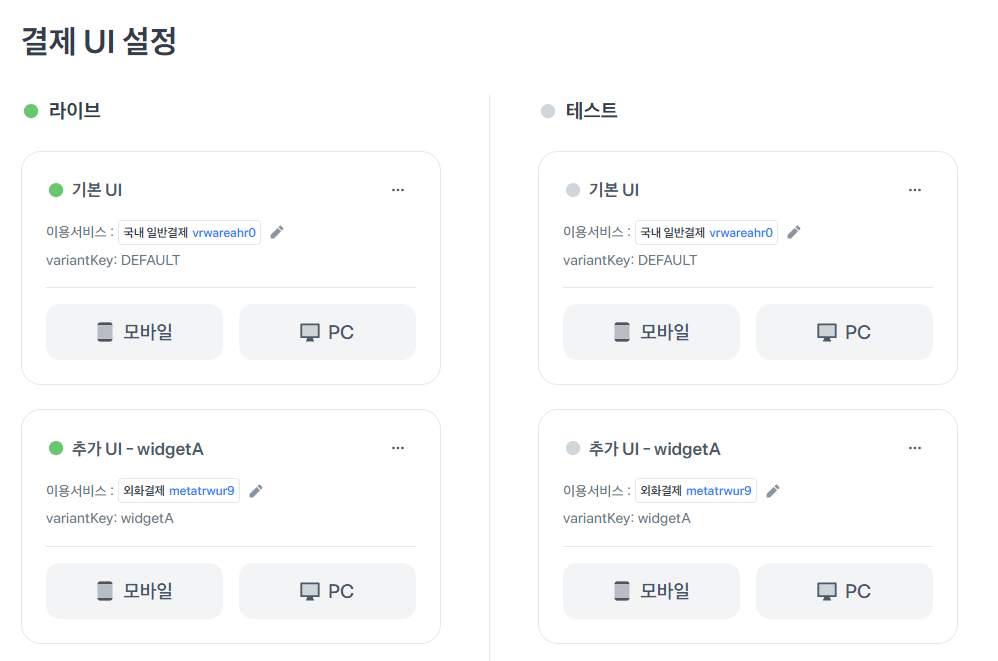This screenshot has width=998, height=661.
Task: Click vrwareahr0 service tag in test 기본 UI
Action: point(741,233)
